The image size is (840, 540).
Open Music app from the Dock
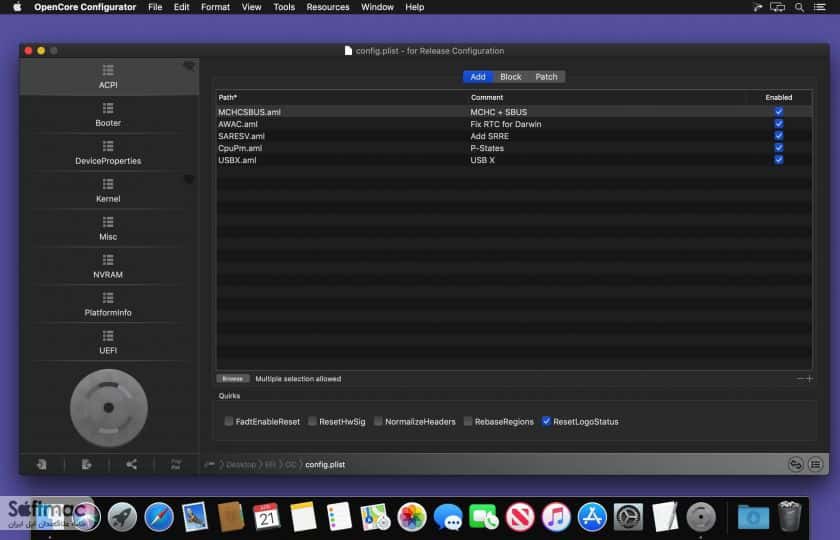click(x=556, y=517)
